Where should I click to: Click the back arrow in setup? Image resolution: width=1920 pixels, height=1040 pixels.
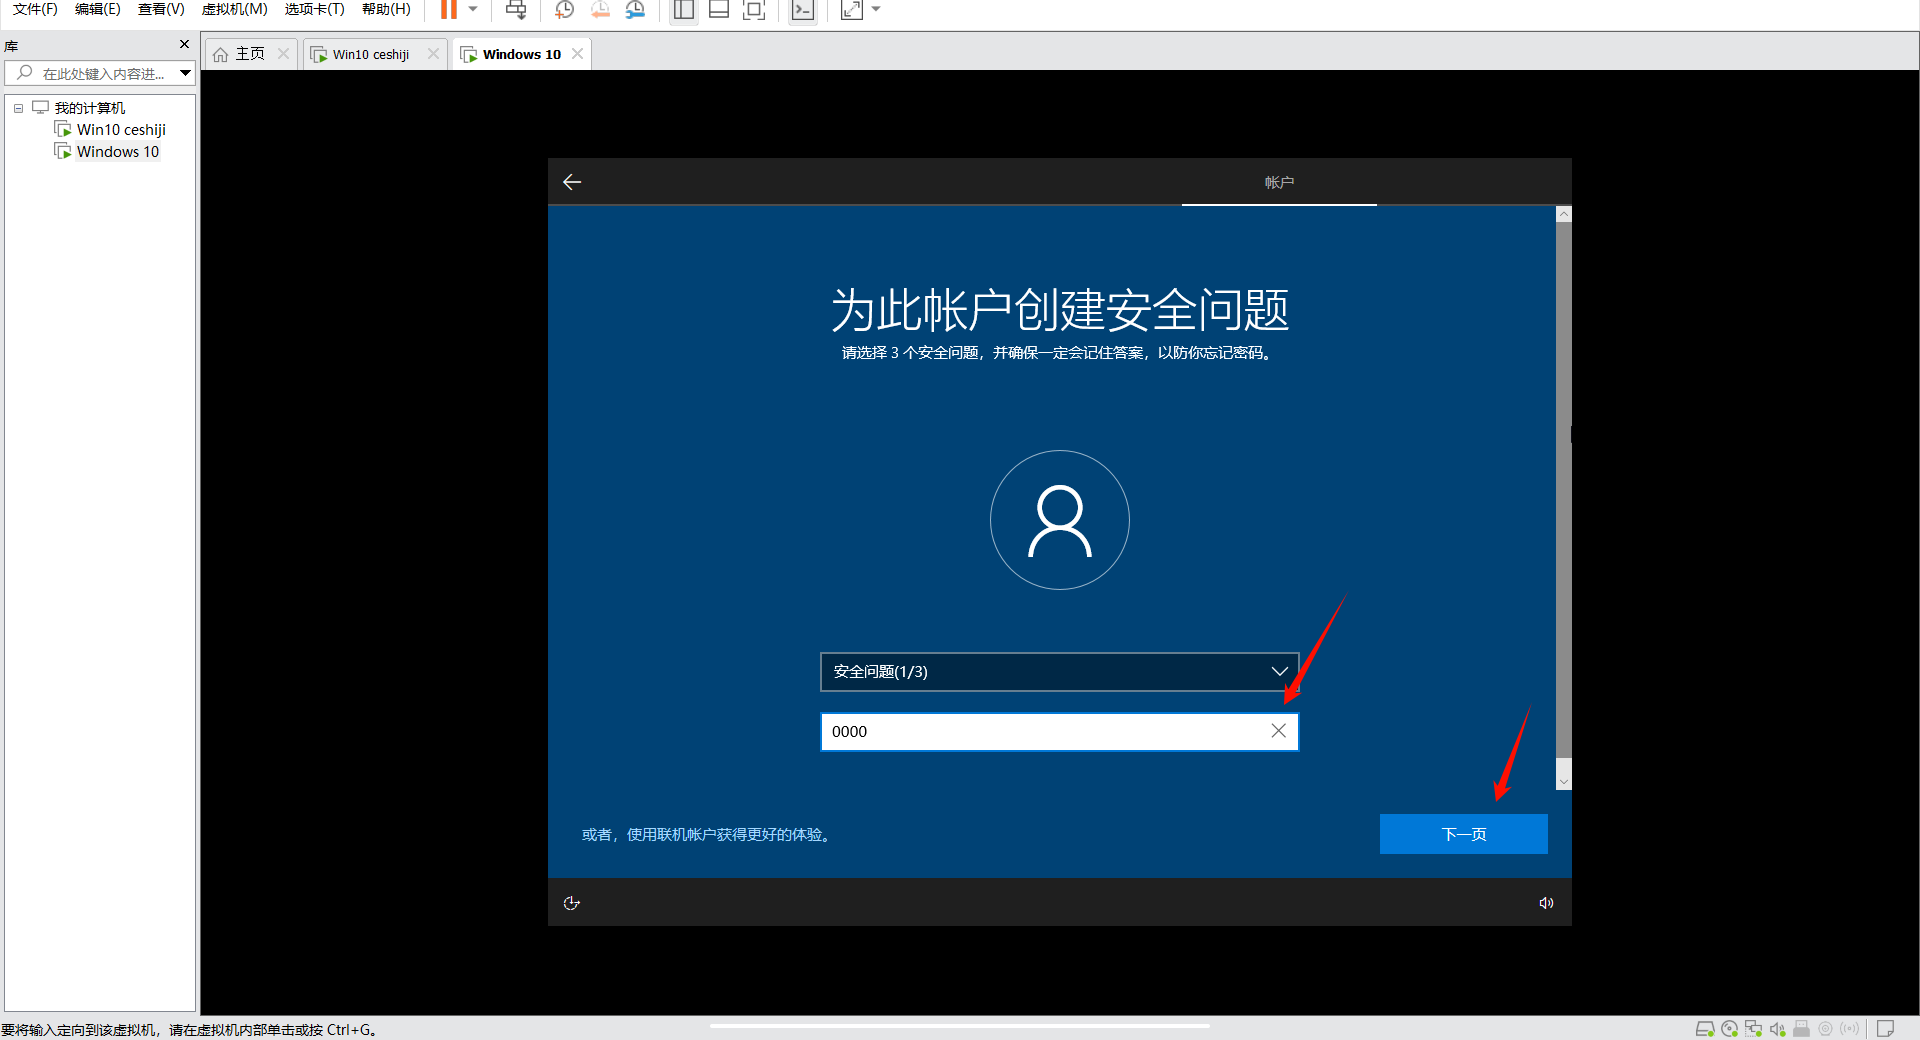pyautogui.click(x=572, y=182)
